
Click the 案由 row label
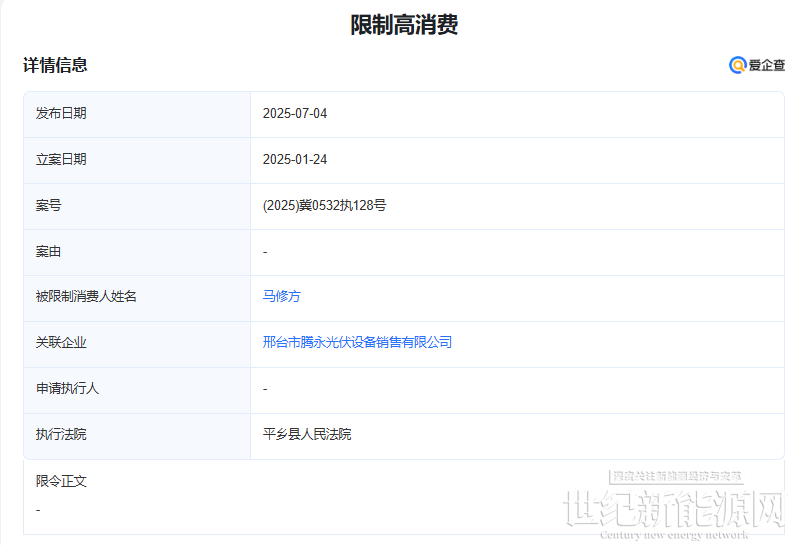coord(49,251)
